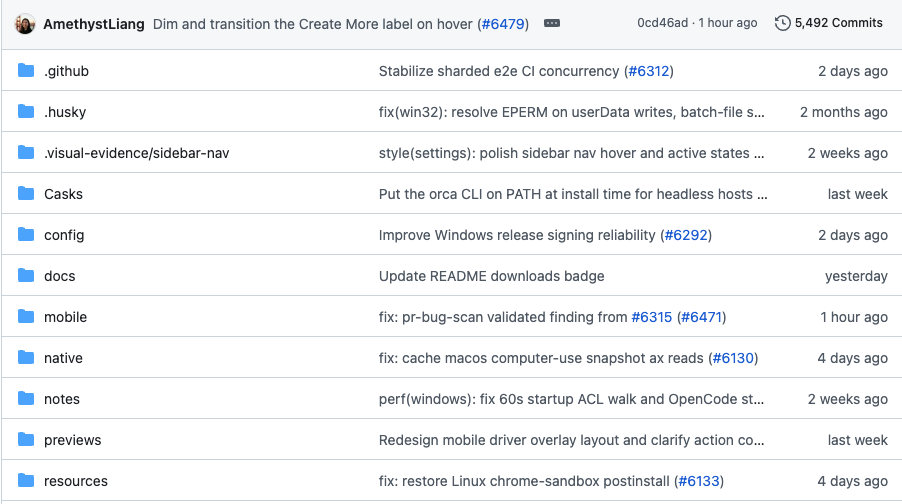This screenshot has height=504, width=902.
Task: Open pull request #6130 link
Action: pos(733,358)
